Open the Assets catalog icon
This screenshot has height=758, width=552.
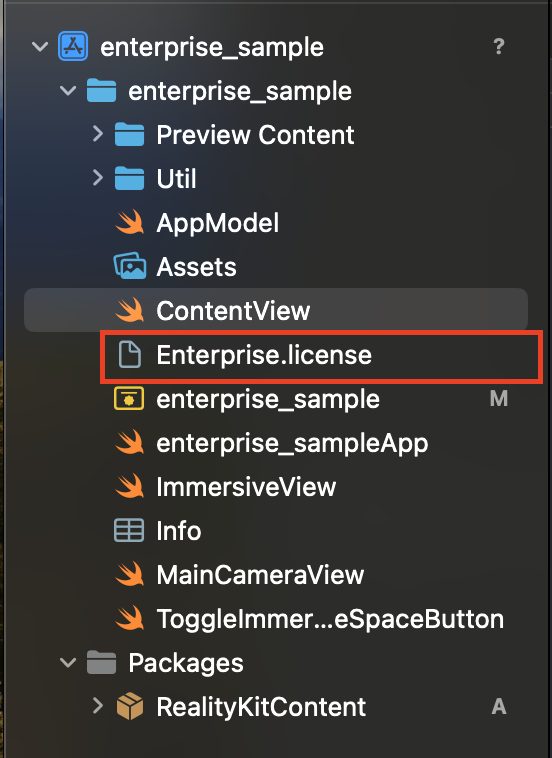[130, 266]
